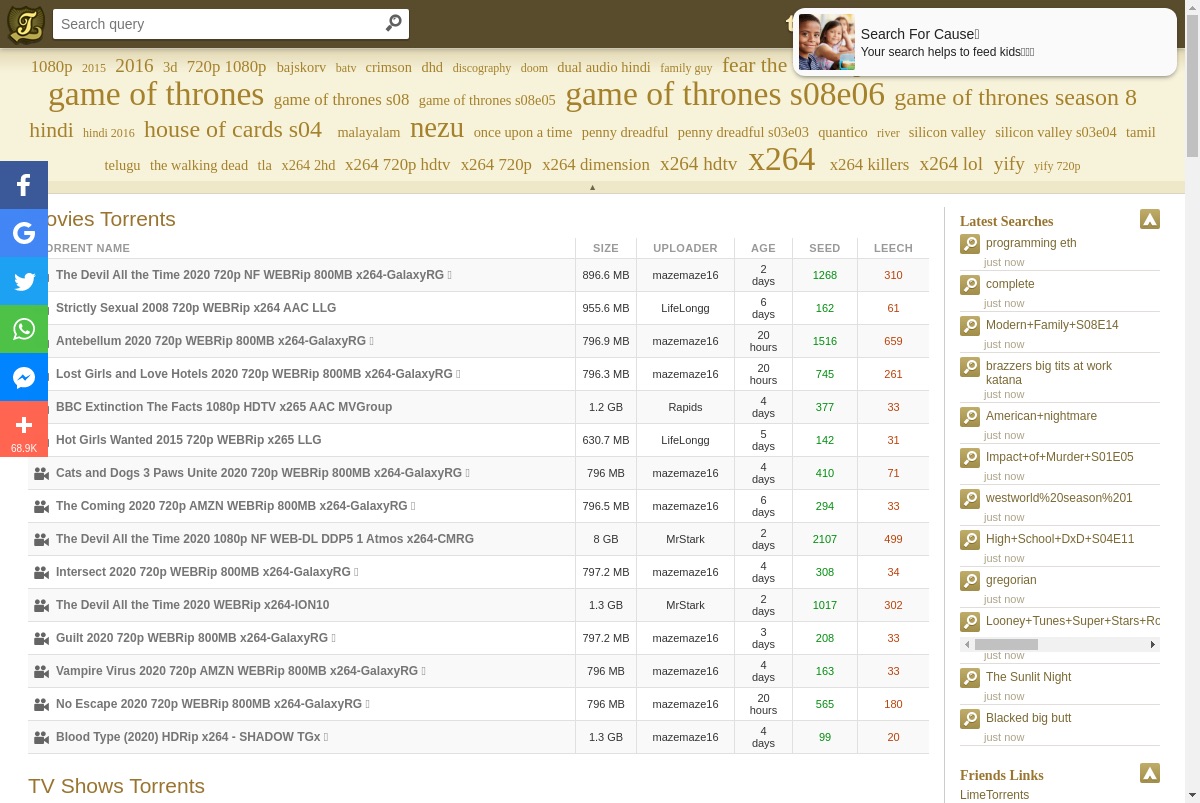The image size is (1200, 803).
Task: Click the notification children thumbnail image
Action: click(x=826, y=42)
